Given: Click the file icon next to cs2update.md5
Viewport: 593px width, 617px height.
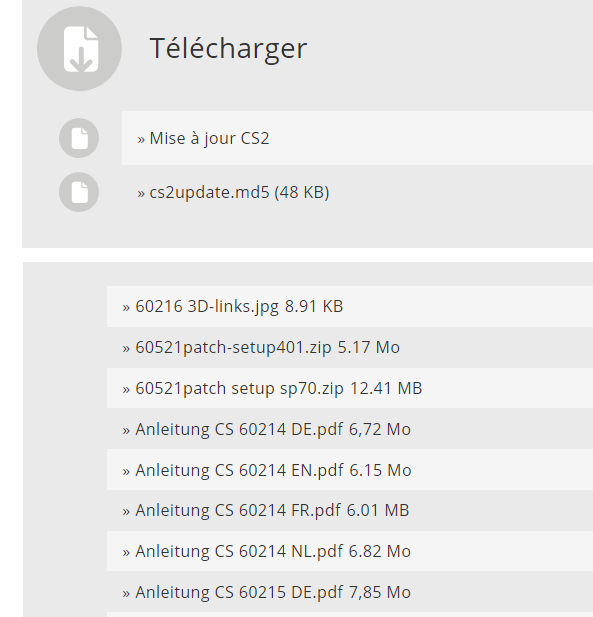Looking at the screenshot, I should click(79, 192).
